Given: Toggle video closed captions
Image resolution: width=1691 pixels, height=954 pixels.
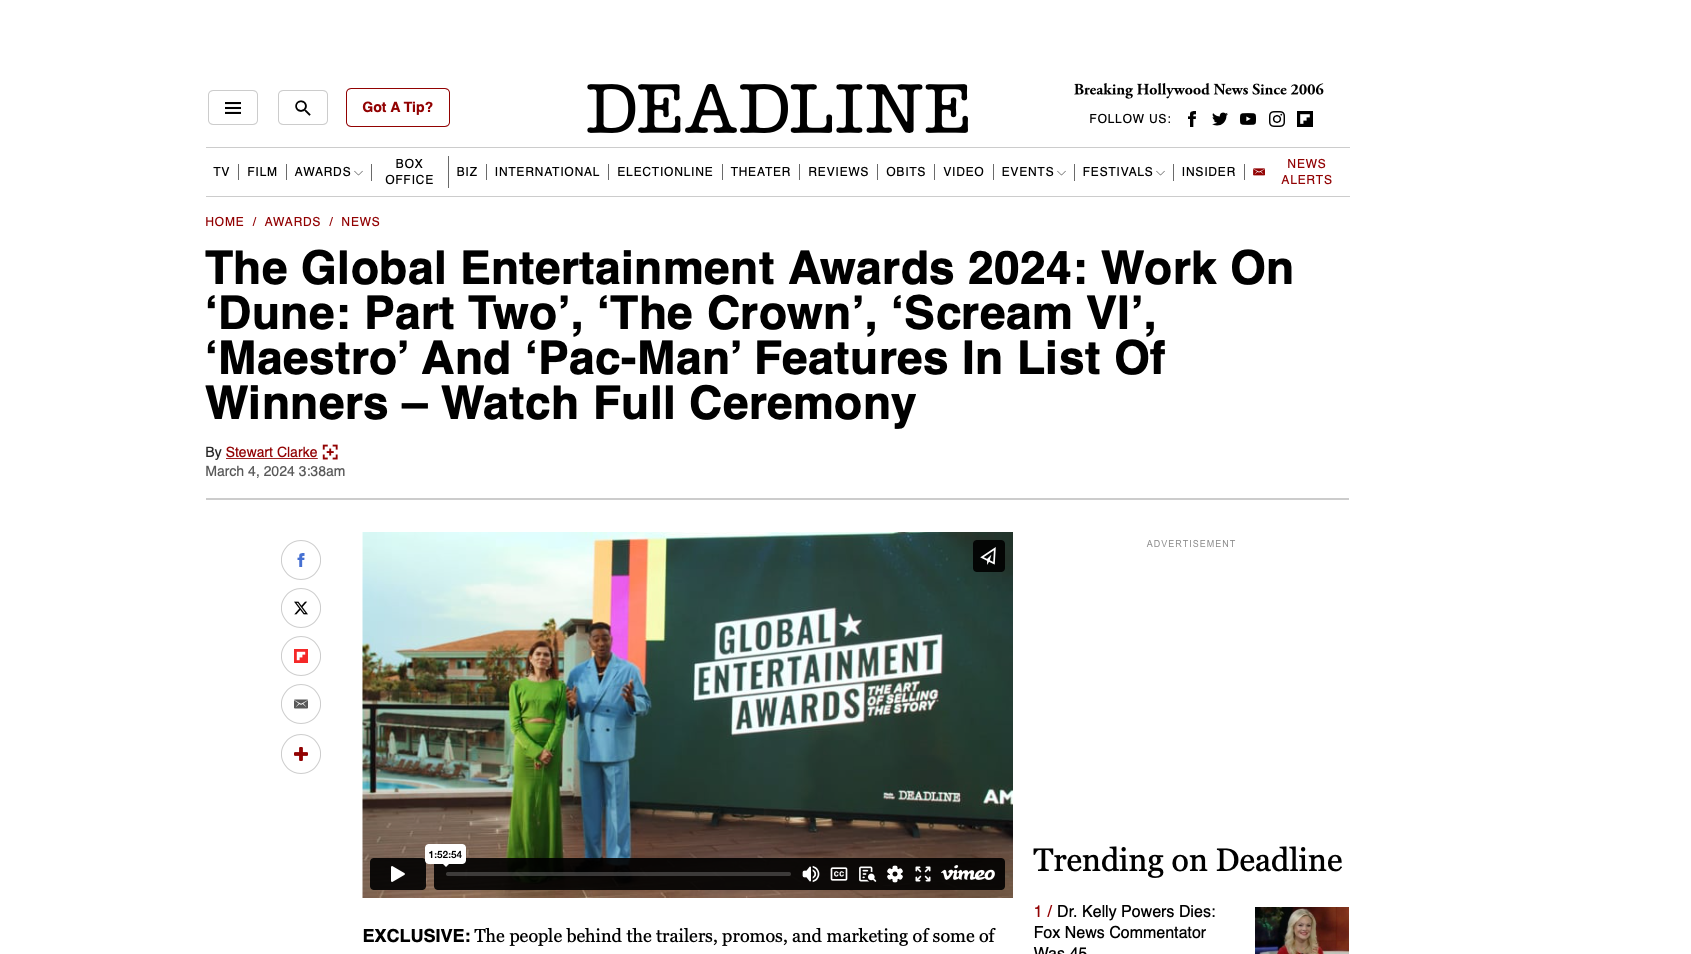Looking at the screenshot, I should [839, 874].
